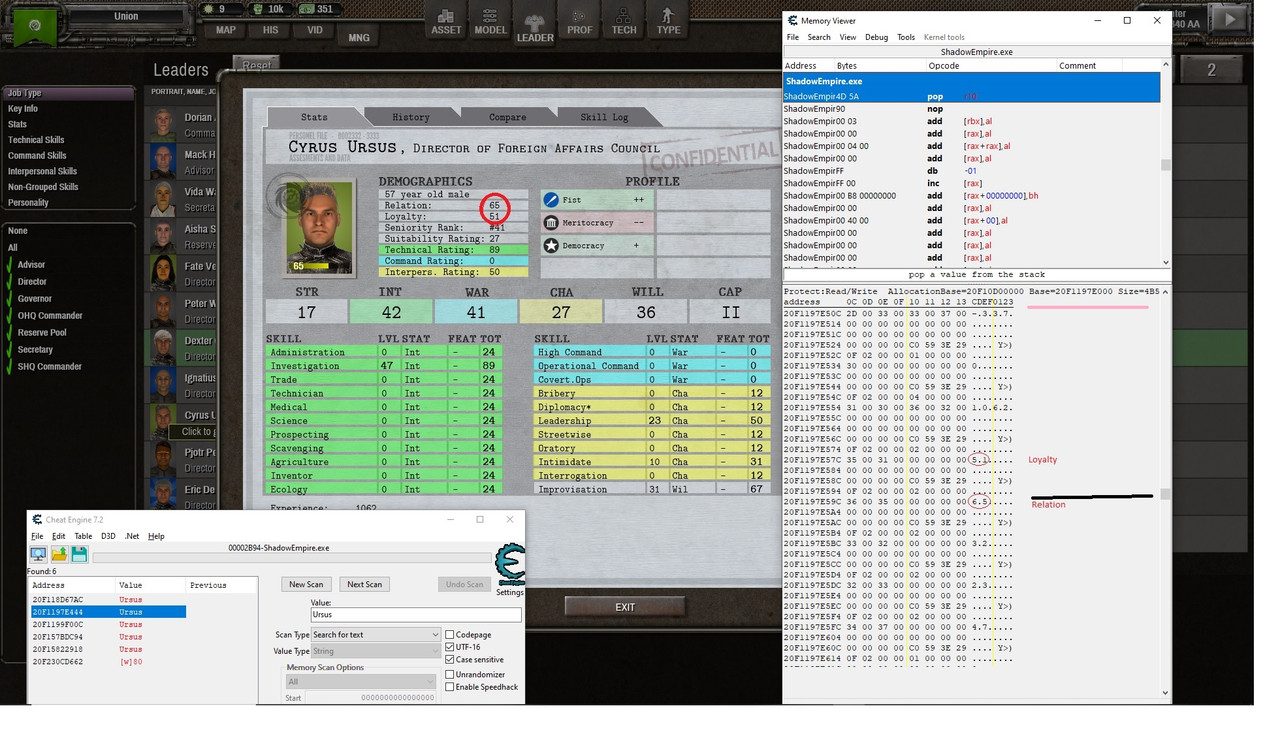1280x742 pixels.
Task: Open the Stats tab
Action: (314, 117)
